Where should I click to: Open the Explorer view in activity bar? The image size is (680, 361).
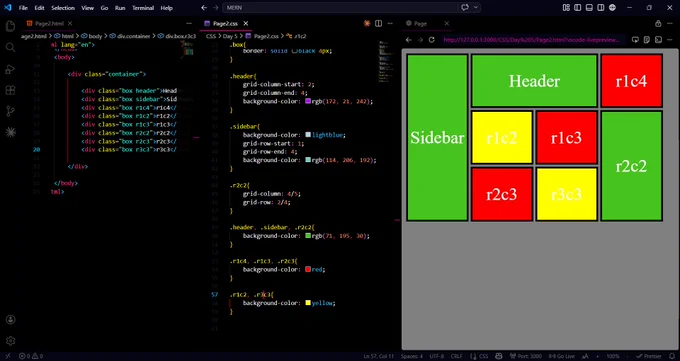(10, 27)
